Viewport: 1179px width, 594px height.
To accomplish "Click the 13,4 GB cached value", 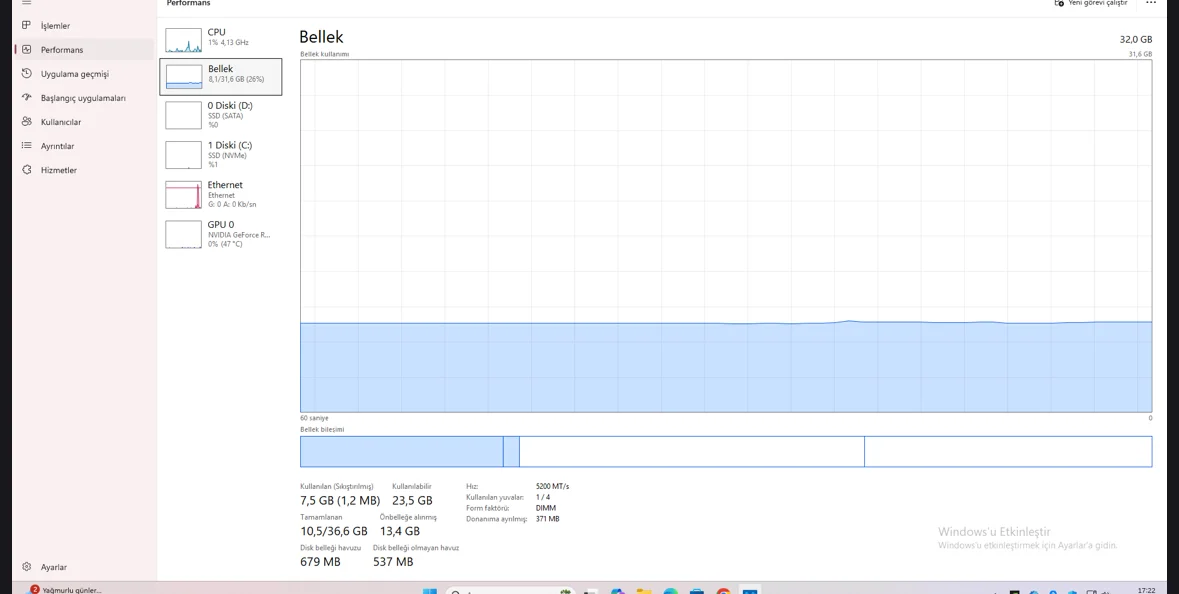I will (x=399, y=532).
